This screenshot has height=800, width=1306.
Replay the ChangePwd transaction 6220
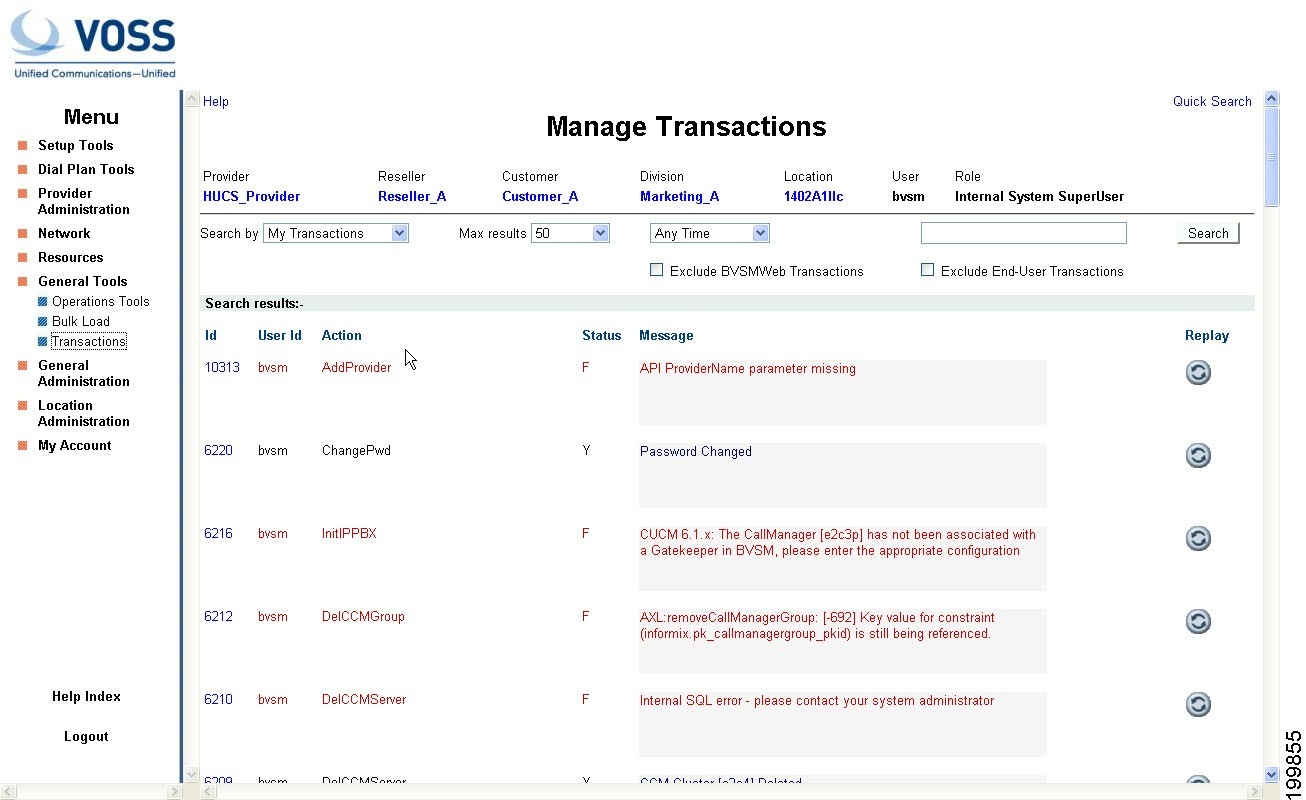point(1198,455)
